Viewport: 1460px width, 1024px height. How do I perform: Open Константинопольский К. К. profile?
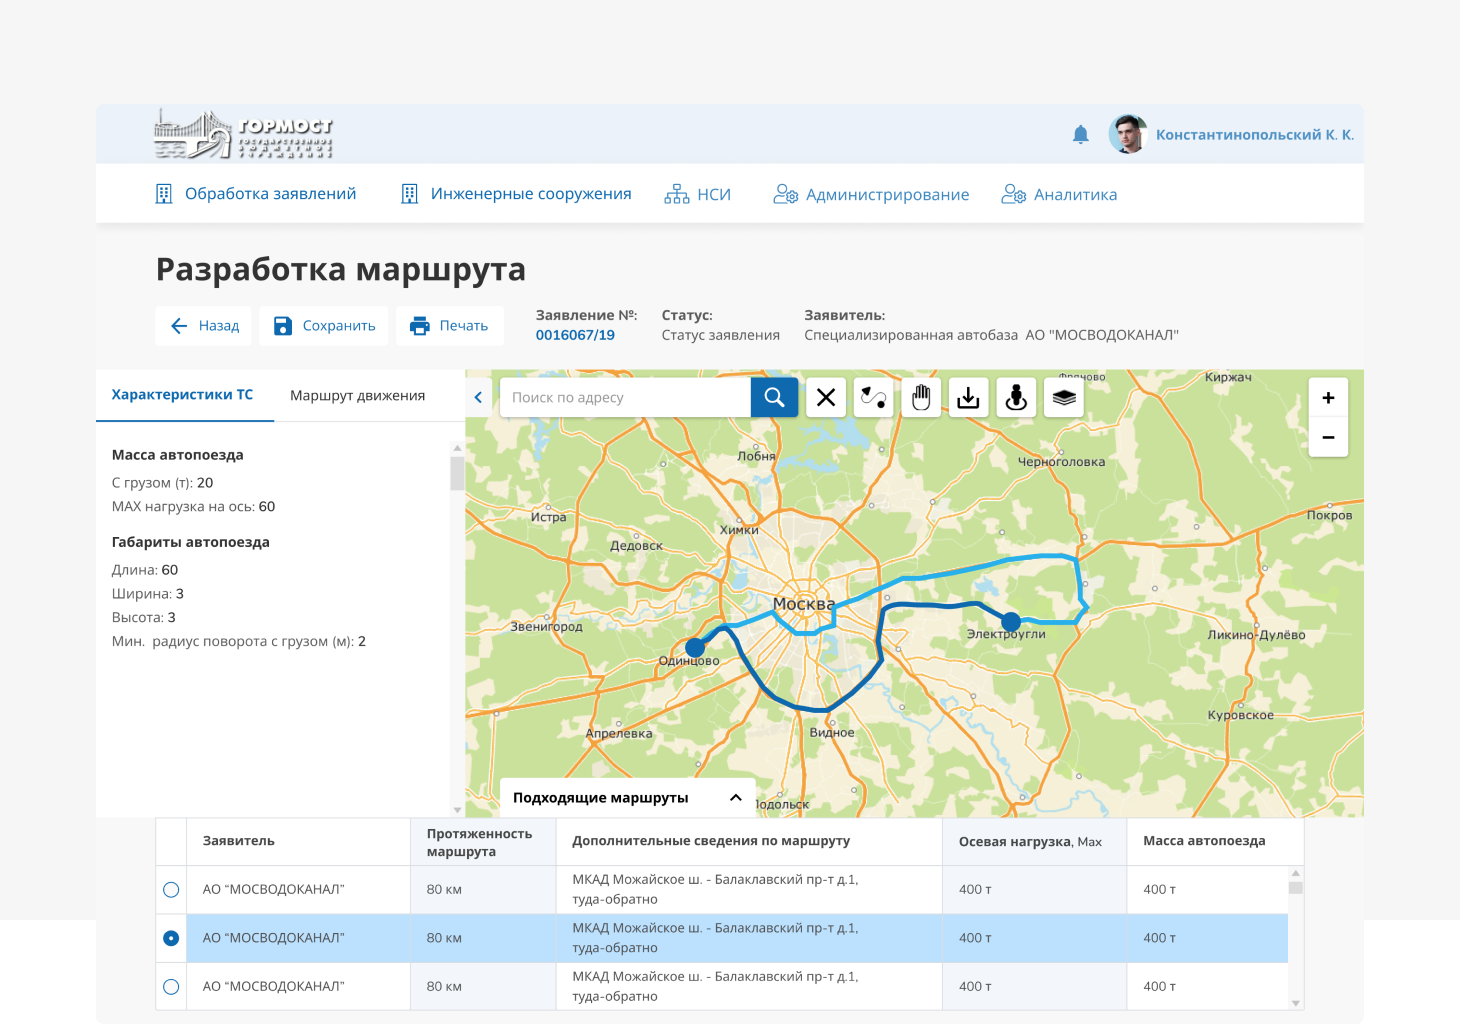click(x=1254, y=134)
